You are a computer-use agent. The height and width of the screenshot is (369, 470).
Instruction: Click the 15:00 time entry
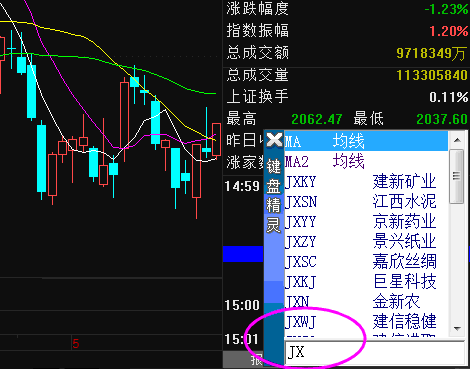pyautogui.click(x=242, y=305)
